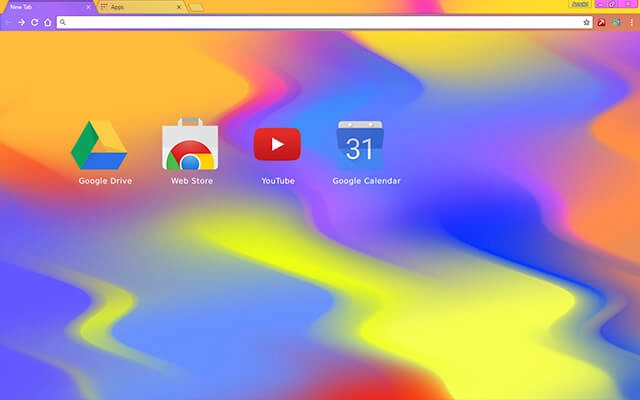Click the Google Calendar text label

(367, 181)
